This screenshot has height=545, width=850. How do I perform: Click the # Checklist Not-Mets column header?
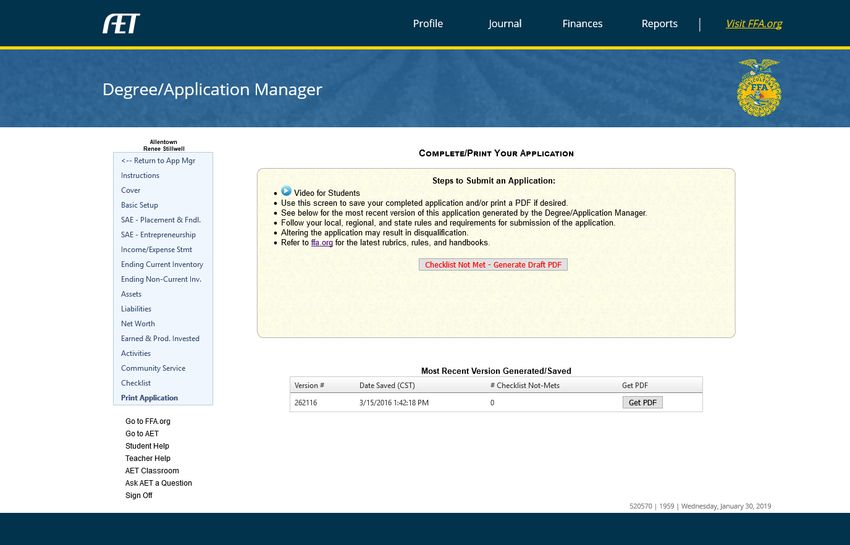(x=525, y=385)
